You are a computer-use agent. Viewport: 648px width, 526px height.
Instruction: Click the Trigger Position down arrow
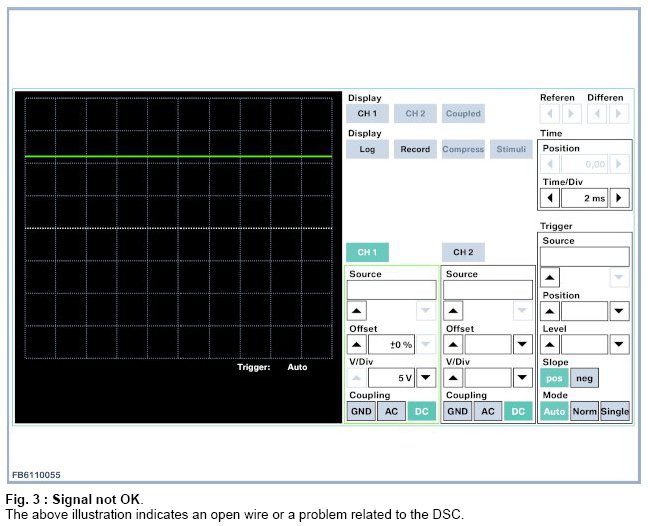pos(620,311)
